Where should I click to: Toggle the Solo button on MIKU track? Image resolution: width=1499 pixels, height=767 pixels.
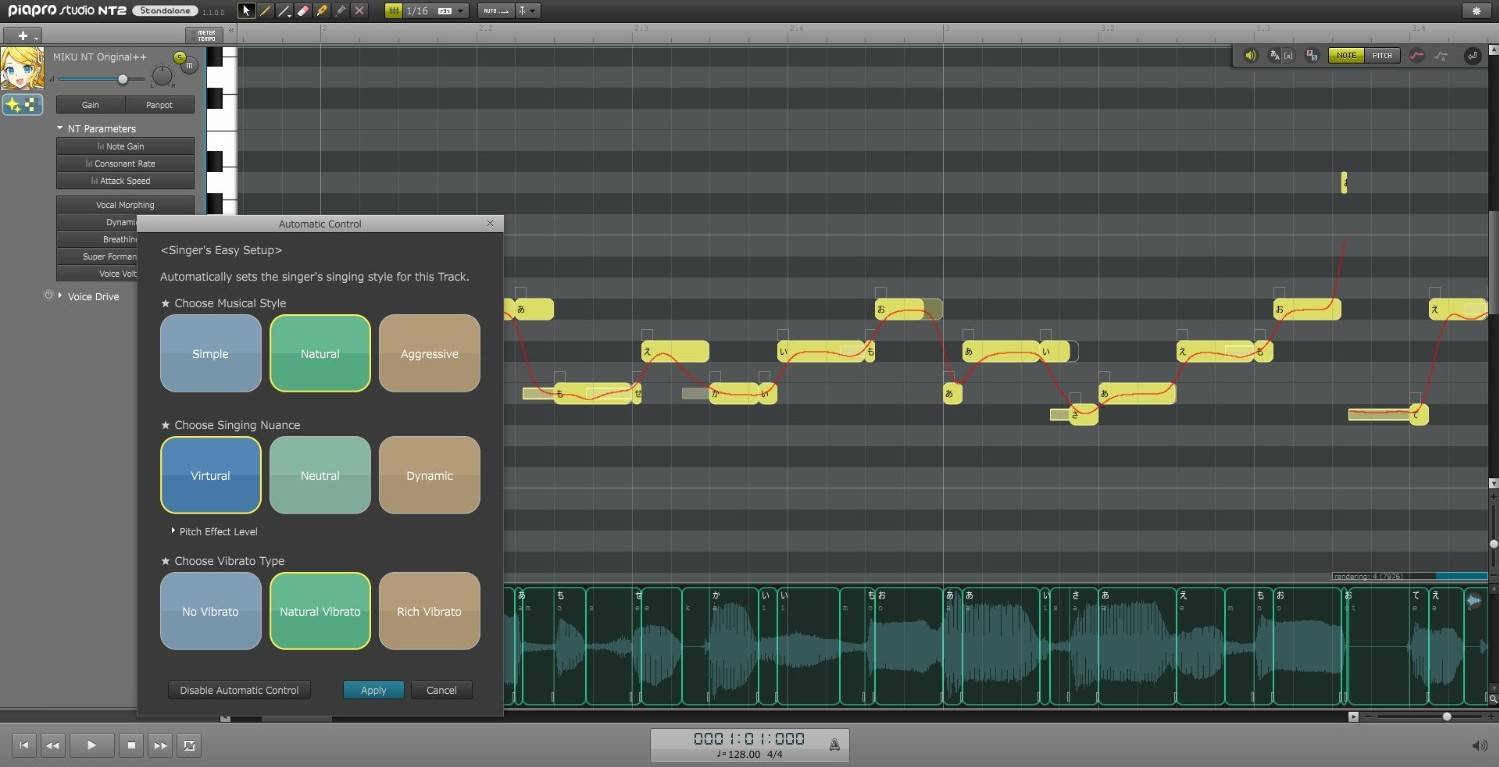[x=180, y=58]
